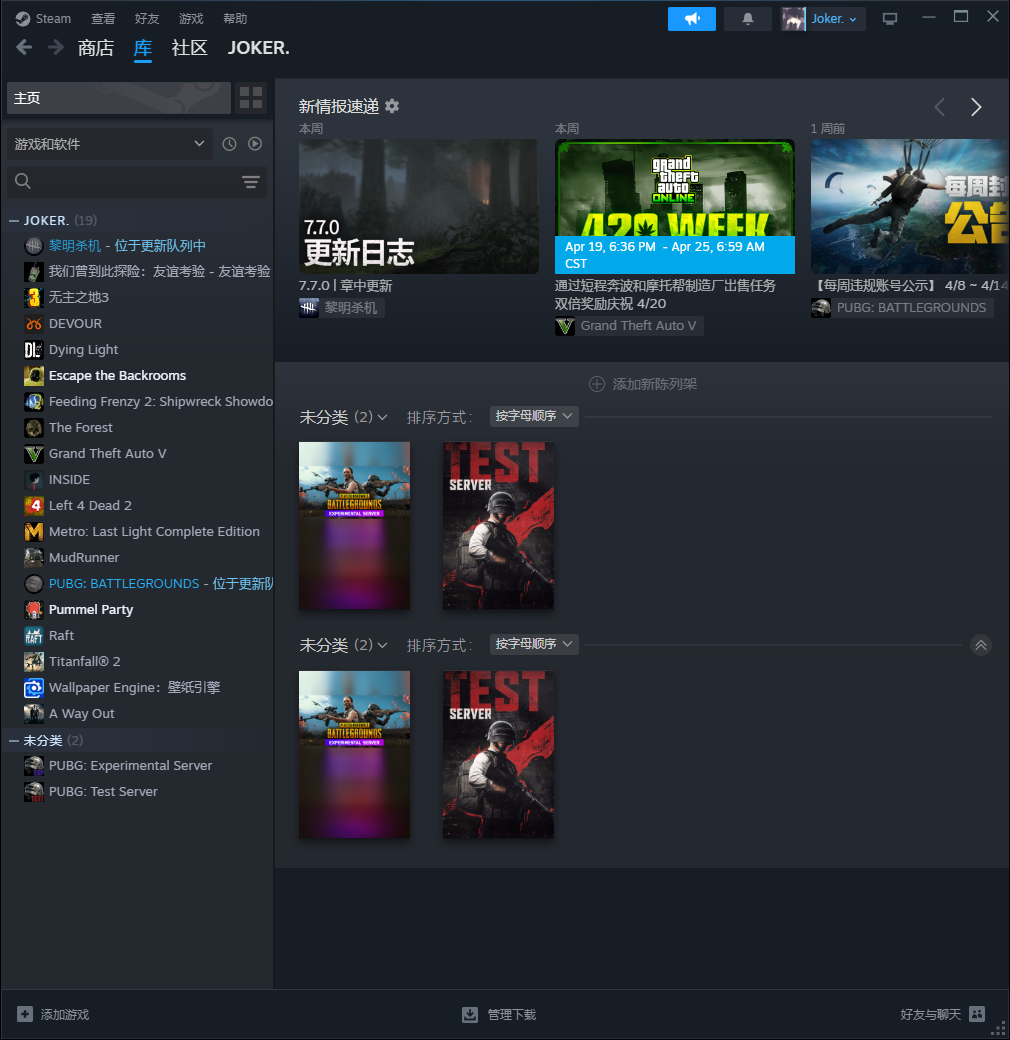Collapse second shelf with double-chevron icon

tap(981, 645)
